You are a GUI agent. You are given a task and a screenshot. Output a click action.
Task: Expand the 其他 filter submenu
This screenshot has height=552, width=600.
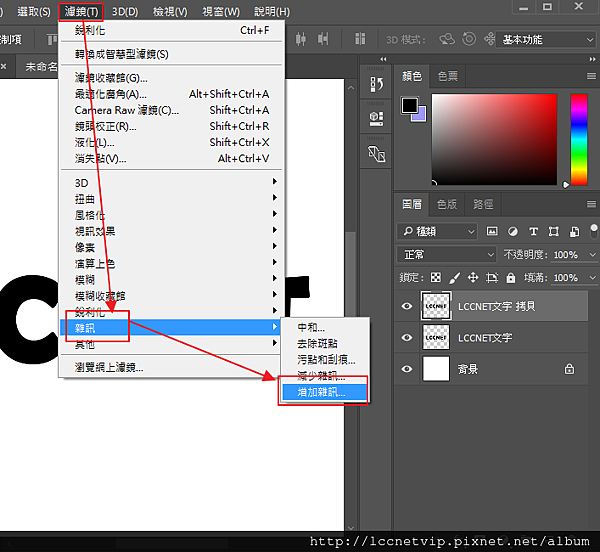[172, 344]
